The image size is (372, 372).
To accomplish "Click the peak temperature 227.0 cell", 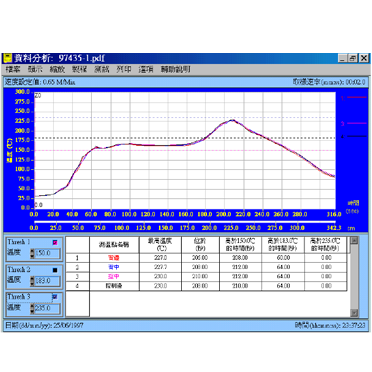I will point(160,258).
